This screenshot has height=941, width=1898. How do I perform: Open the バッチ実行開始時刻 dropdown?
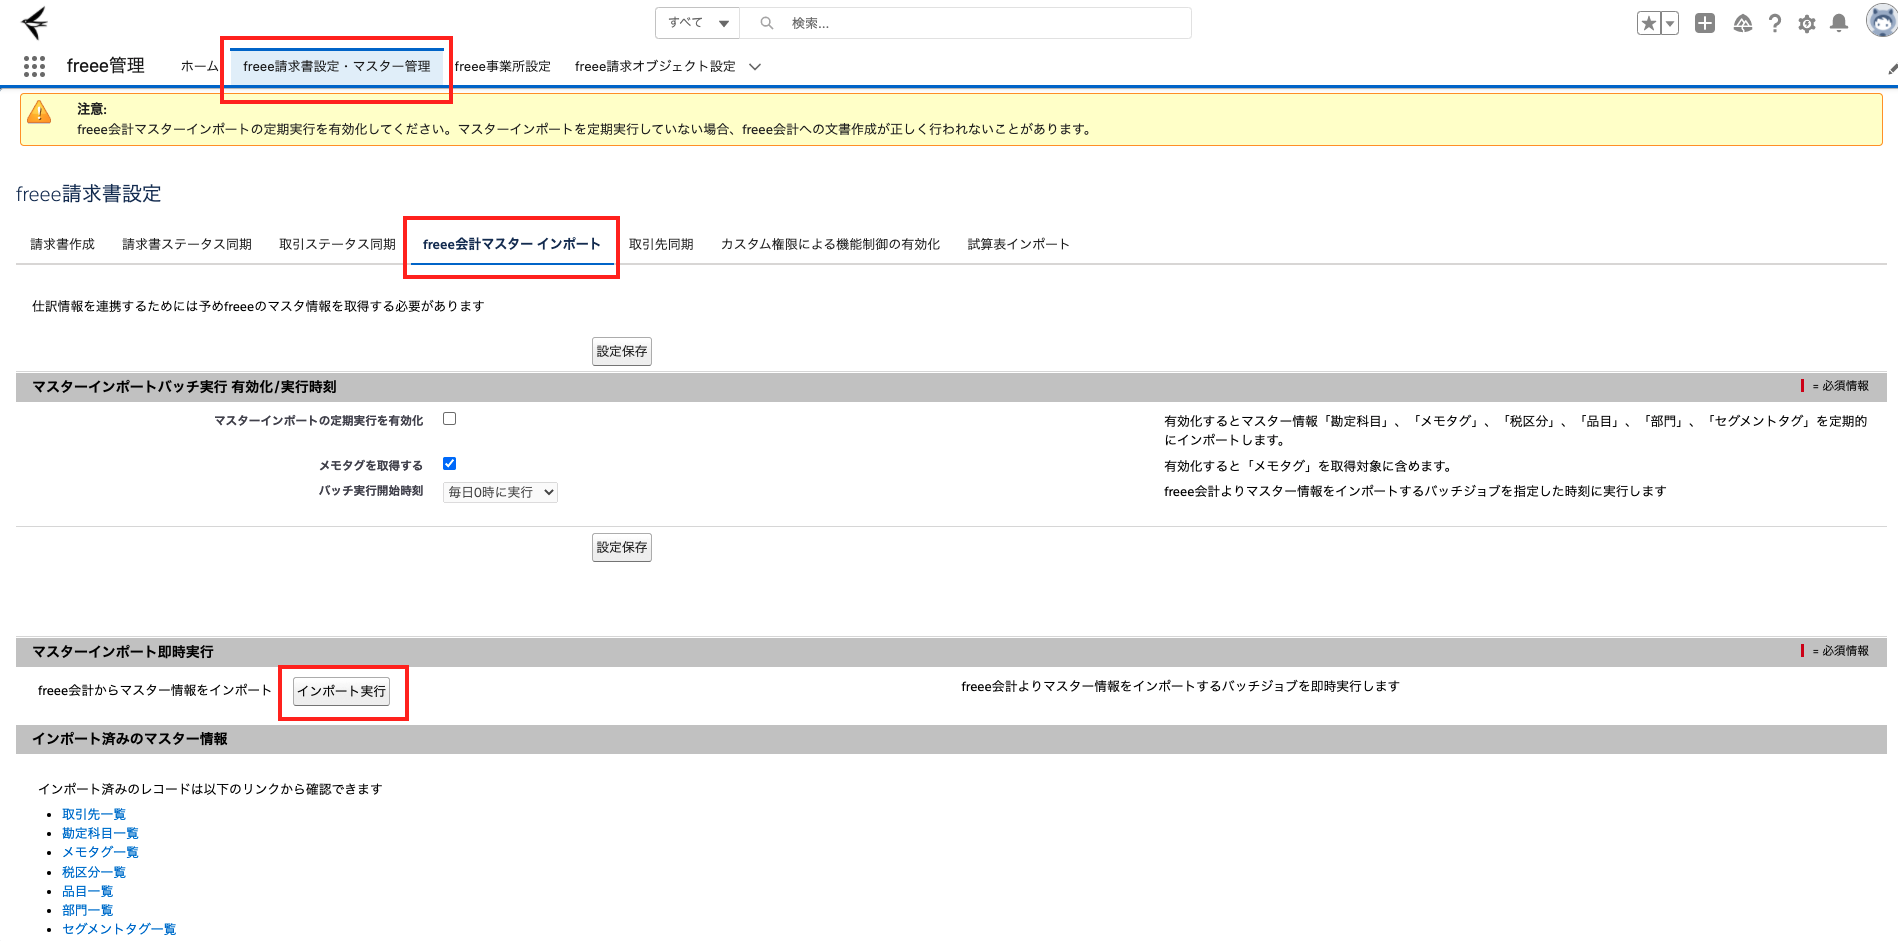click(x=500, y=492)
